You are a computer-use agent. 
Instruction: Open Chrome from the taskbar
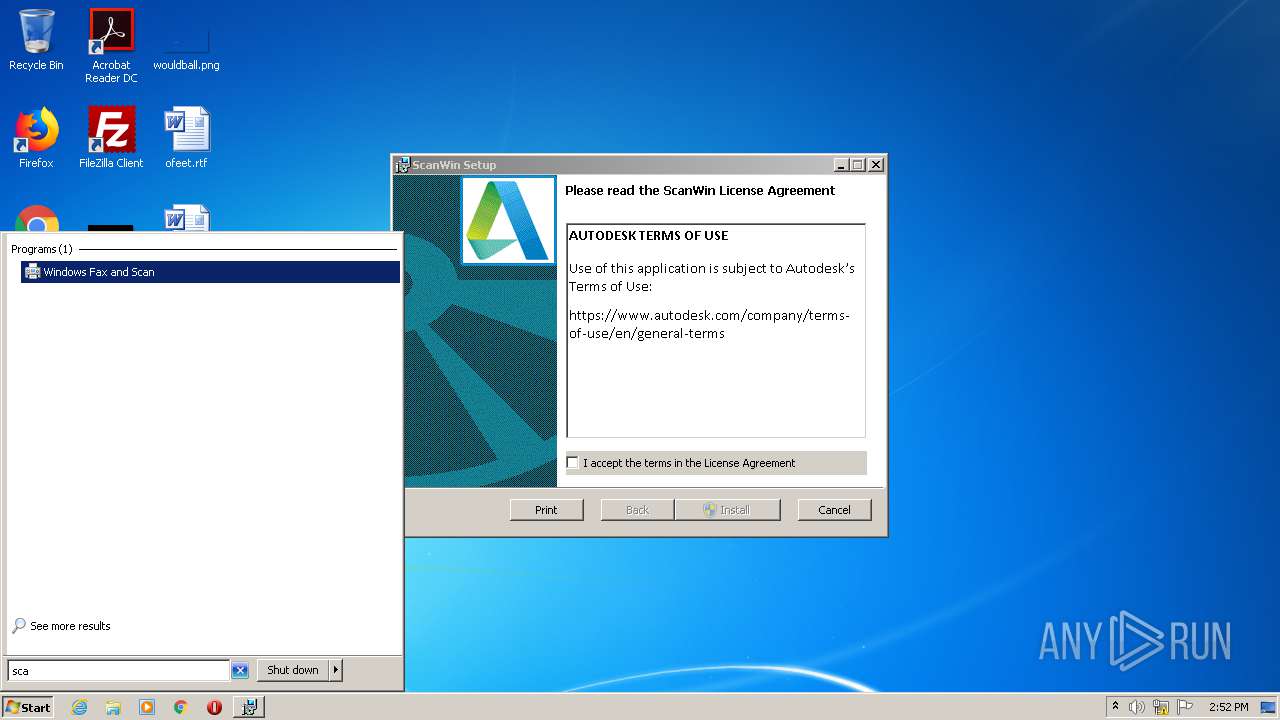[x=181, y=707]
